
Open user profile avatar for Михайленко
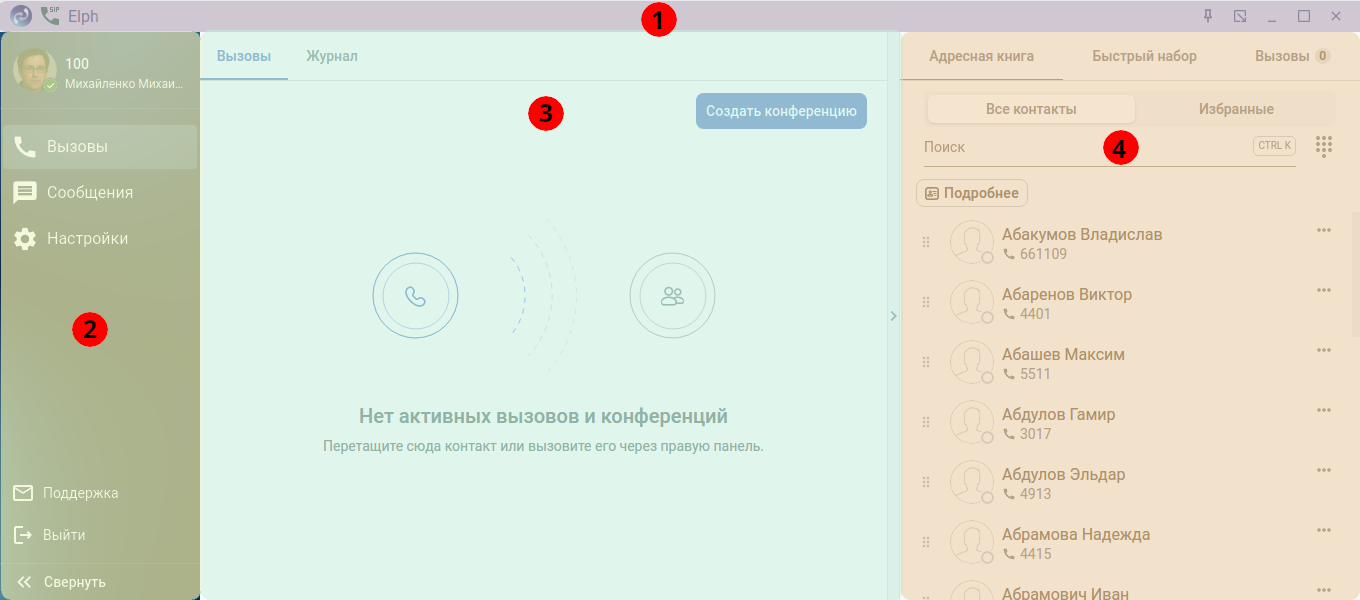tap(35, 71)
